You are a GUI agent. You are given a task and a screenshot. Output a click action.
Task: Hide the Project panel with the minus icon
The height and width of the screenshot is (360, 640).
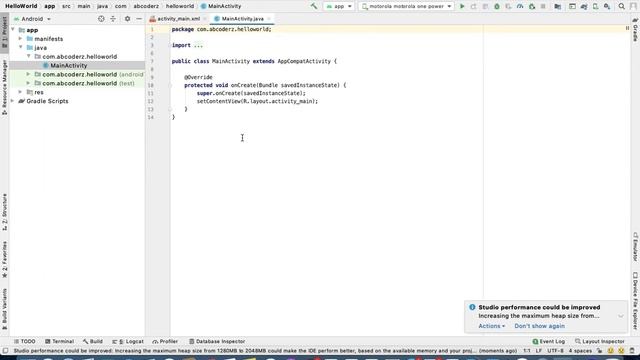[x=139, y=19]
